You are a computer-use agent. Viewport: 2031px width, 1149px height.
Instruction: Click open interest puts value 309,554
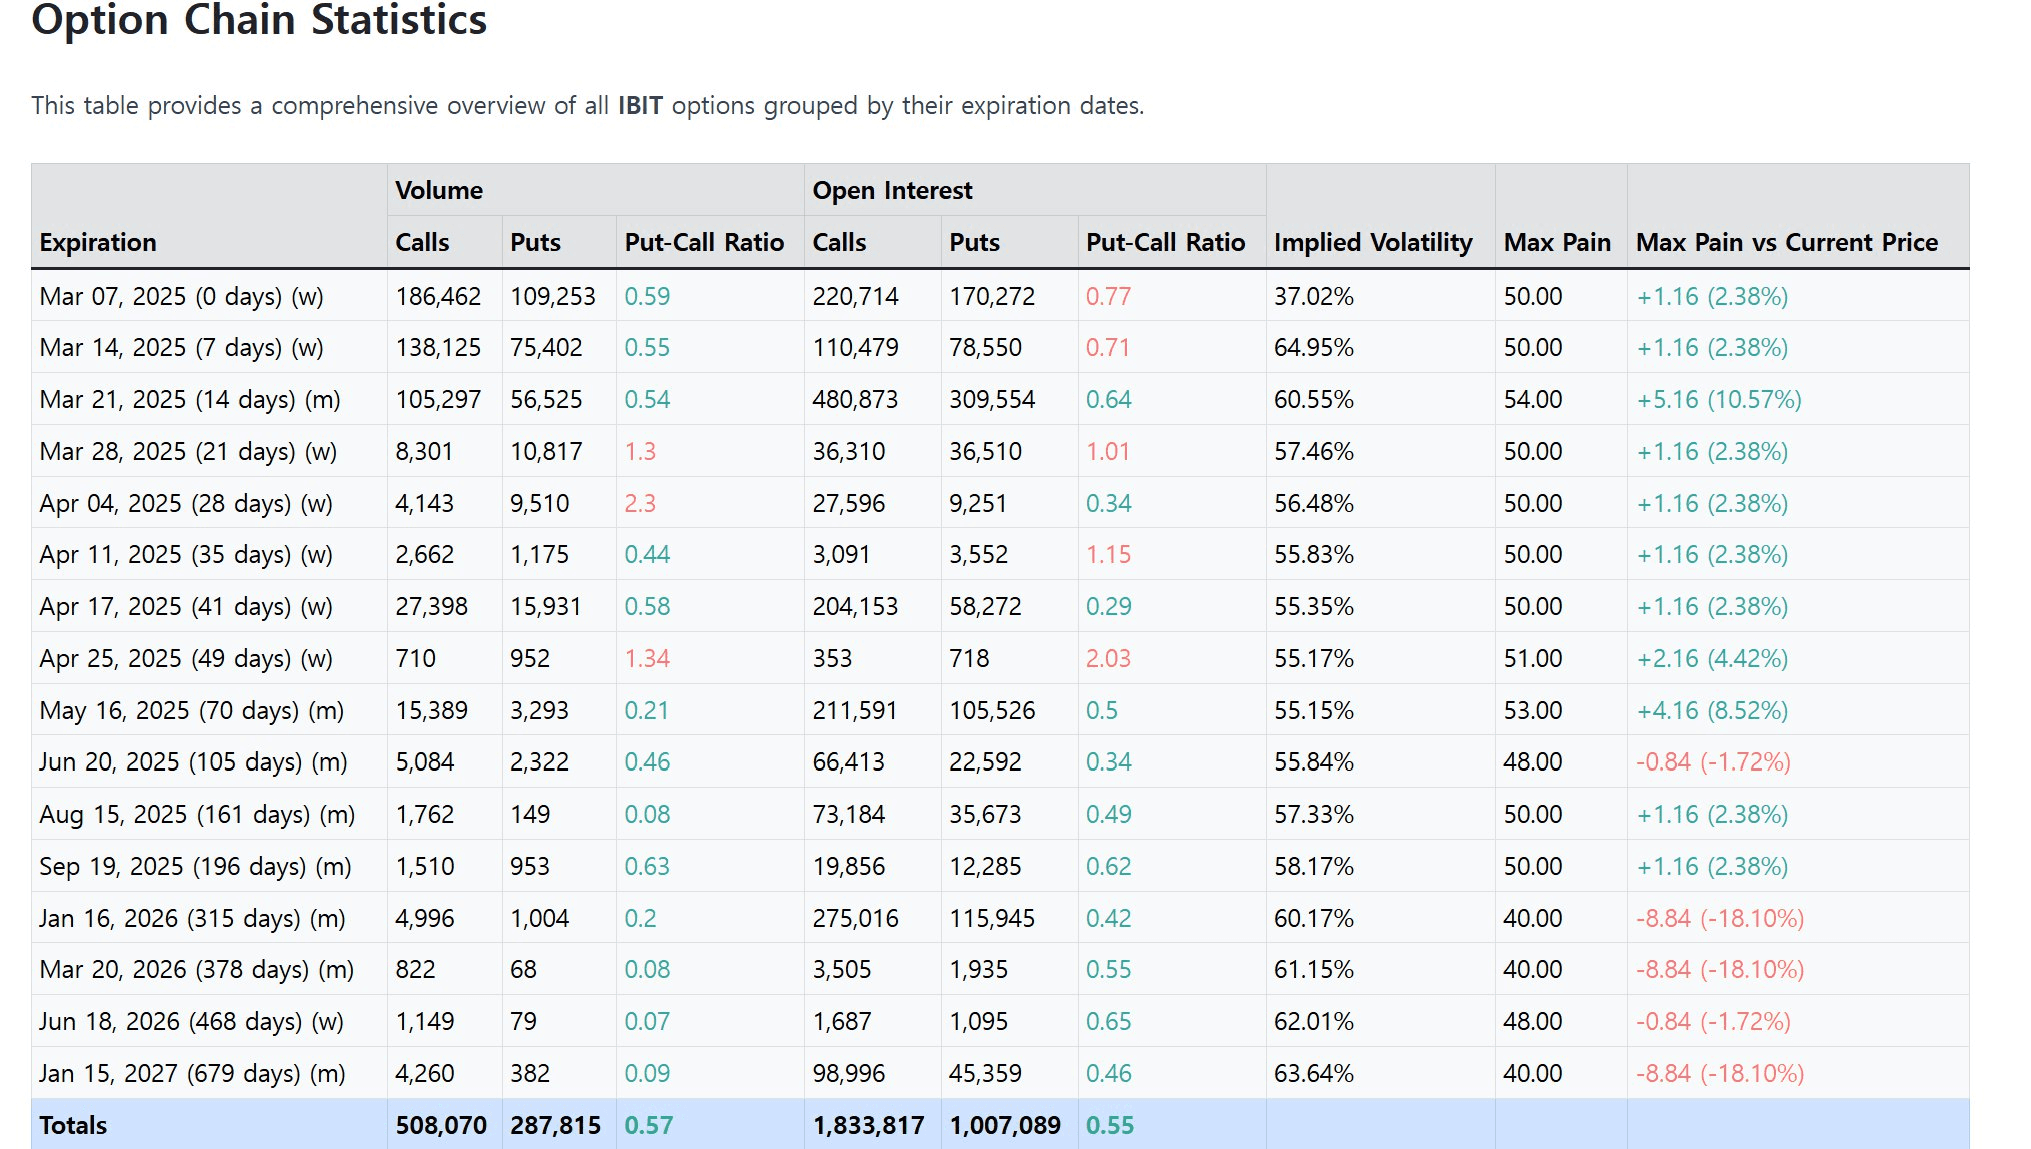click(x=992, y=399)
